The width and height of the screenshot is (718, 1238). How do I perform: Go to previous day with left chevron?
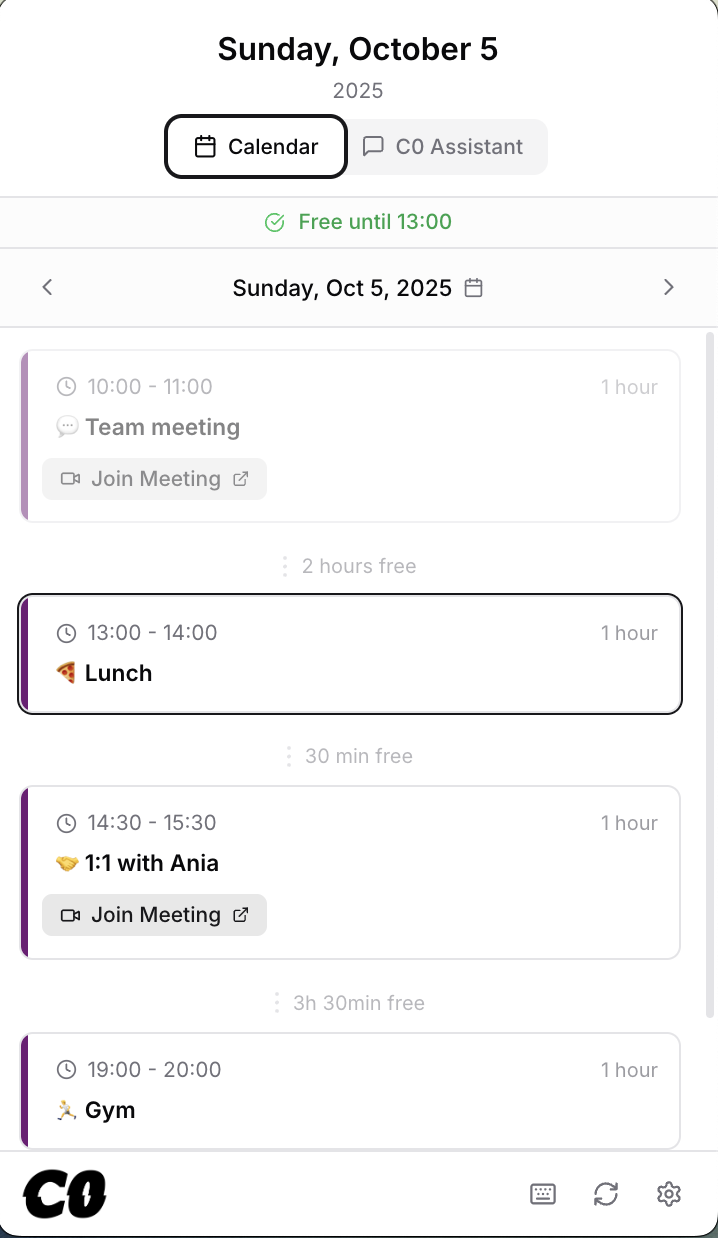click(47, 288)
